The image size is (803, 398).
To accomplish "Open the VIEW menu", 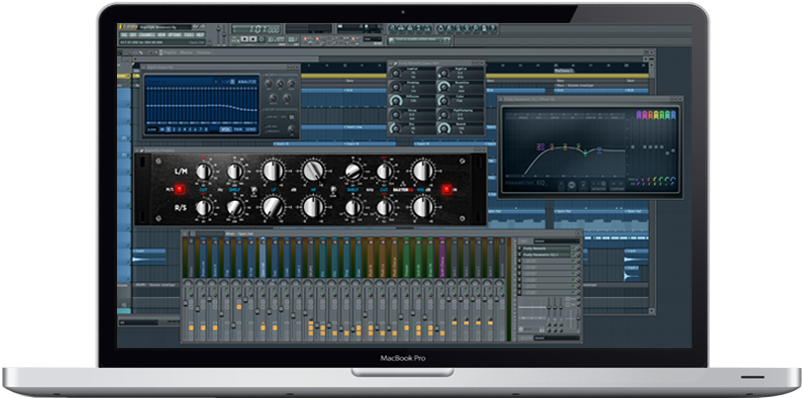I will click(x=161, y=35).
